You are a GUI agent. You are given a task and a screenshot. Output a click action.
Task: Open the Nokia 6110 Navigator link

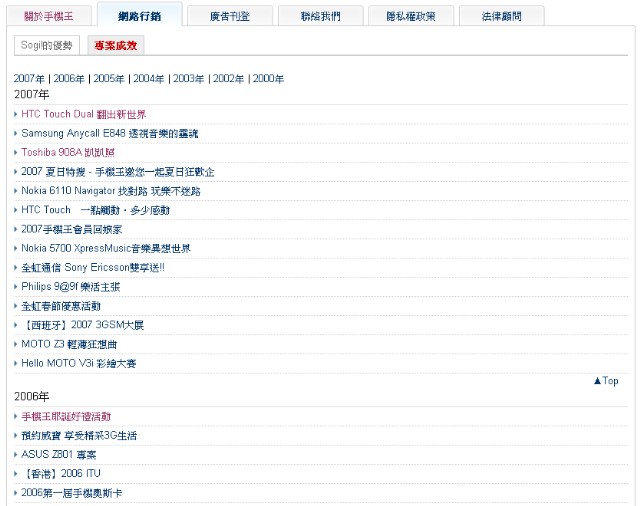tap(110, 191)
